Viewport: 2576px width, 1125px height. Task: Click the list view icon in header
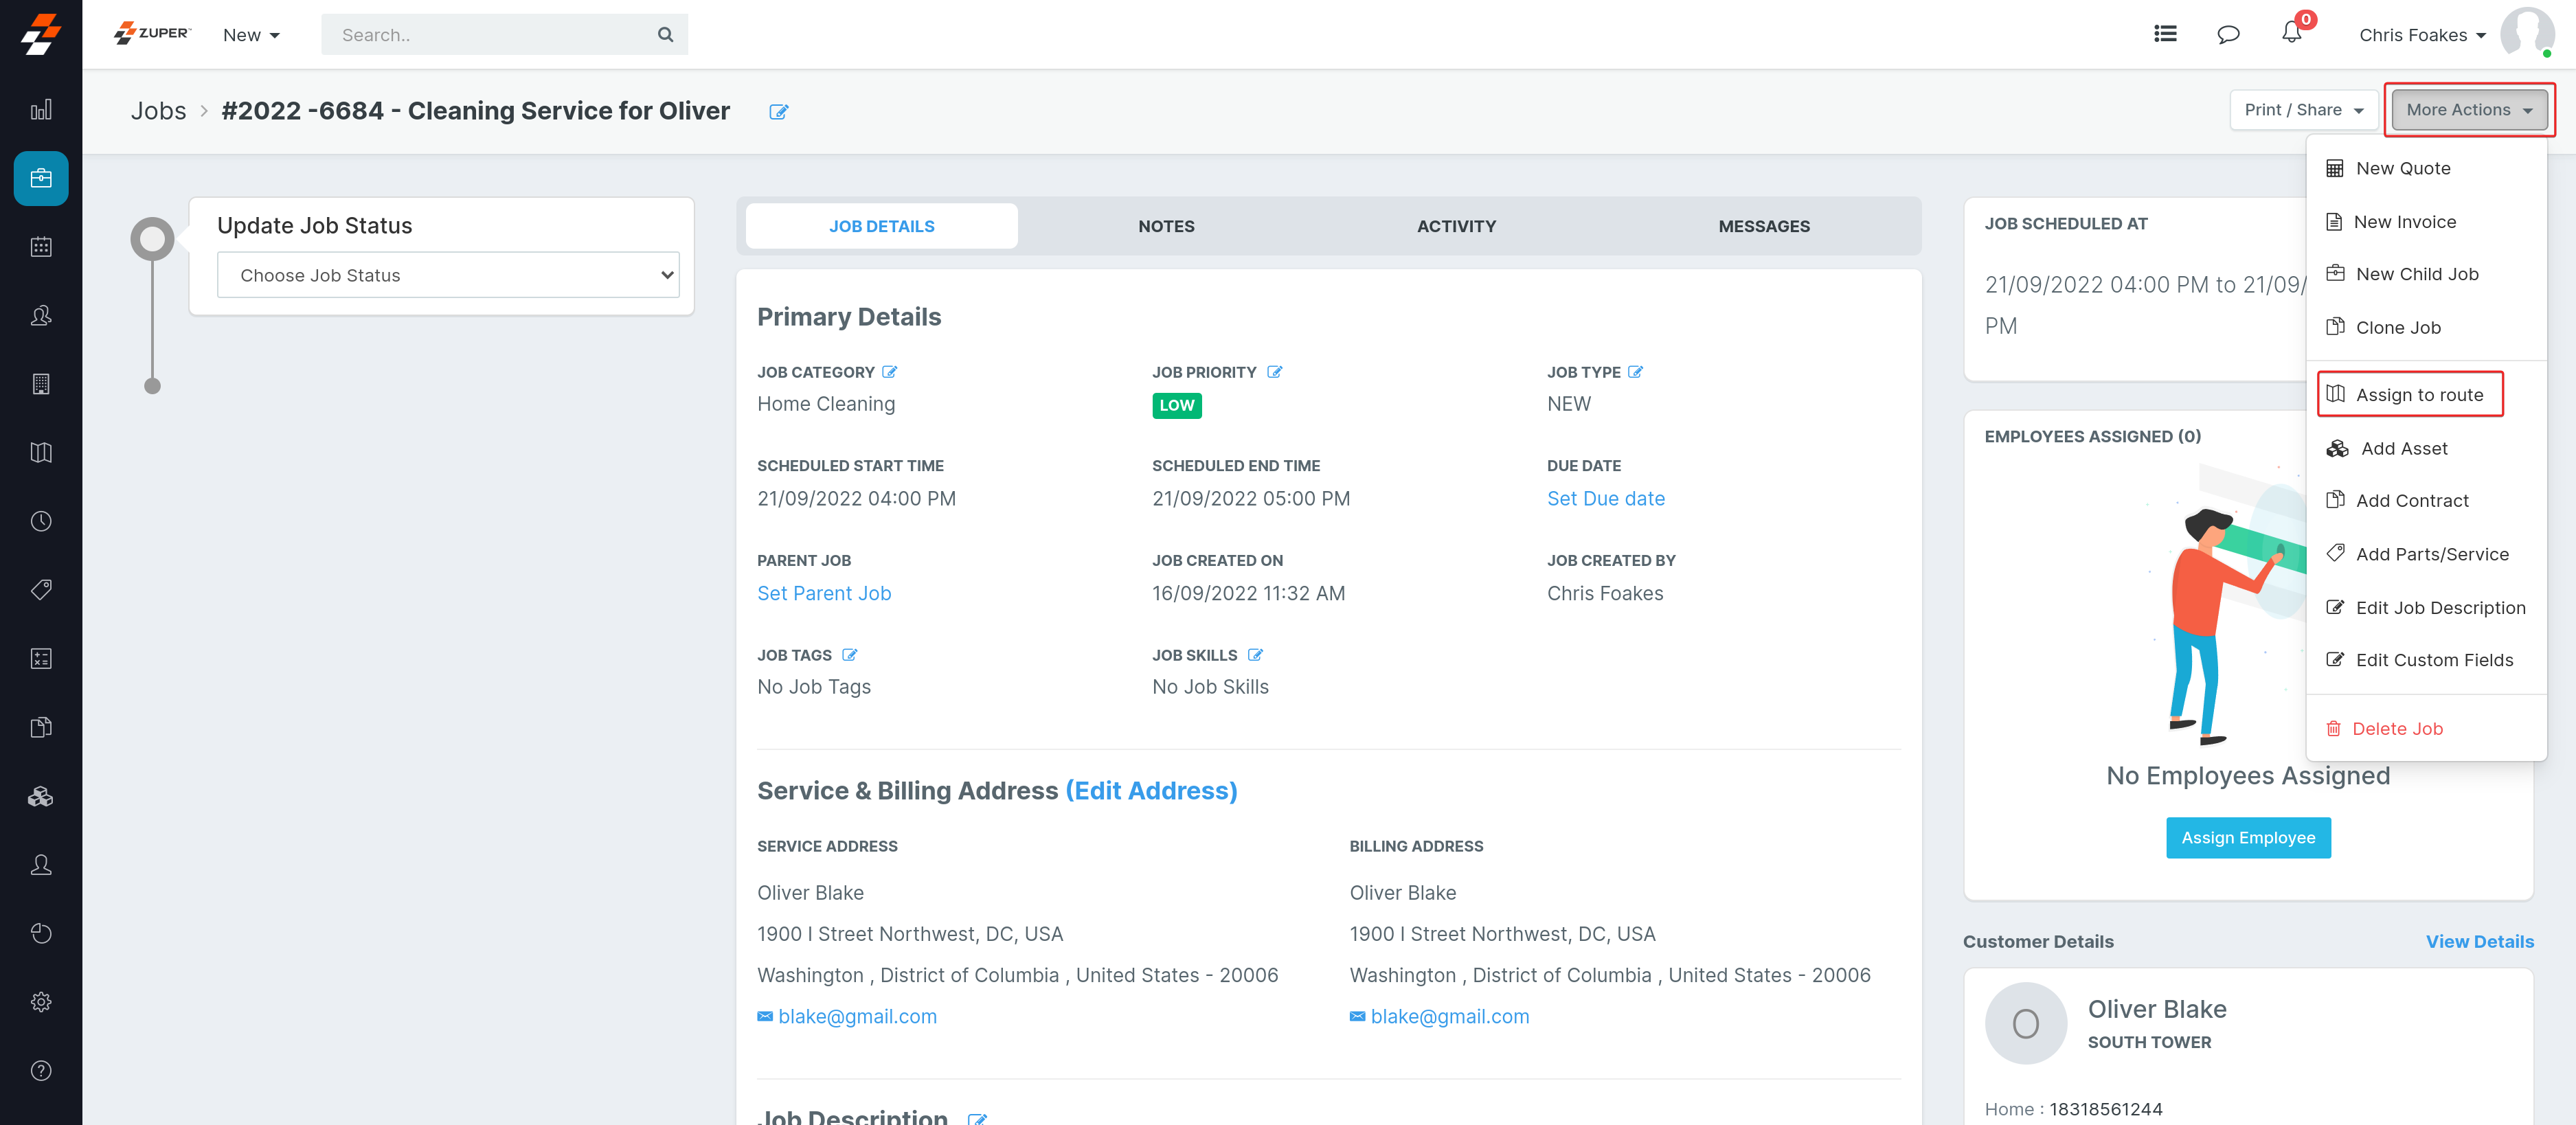click(x=2165, y=34)
